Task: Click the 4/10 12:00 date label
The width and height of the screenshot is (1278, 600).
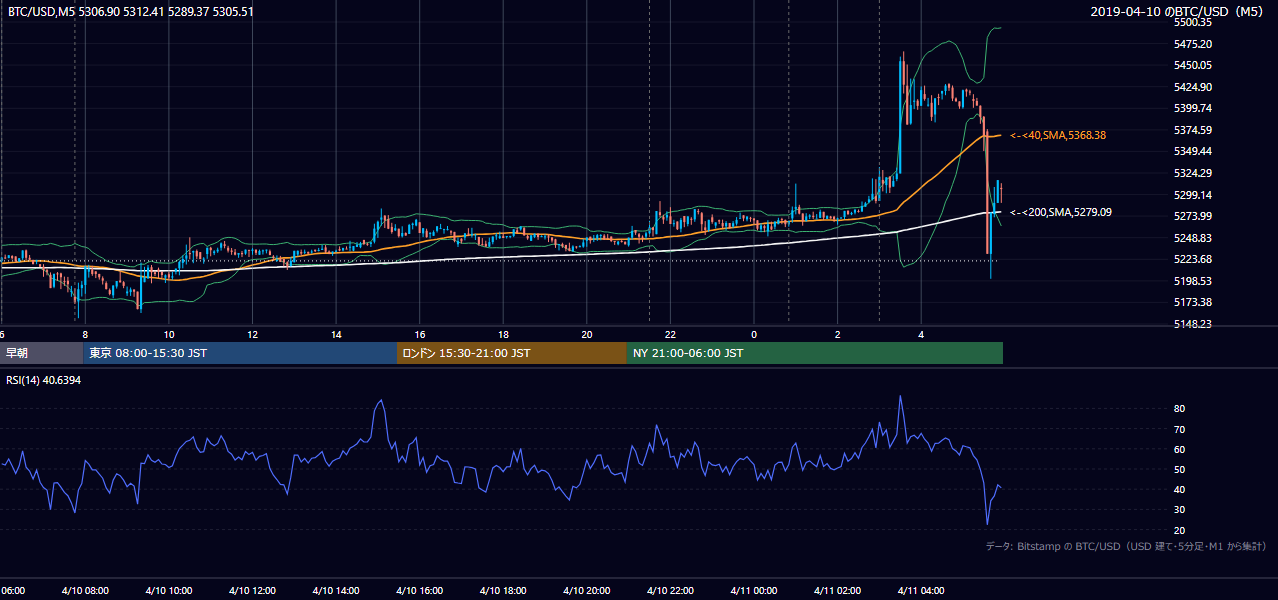Action: (x=251, y=590)
